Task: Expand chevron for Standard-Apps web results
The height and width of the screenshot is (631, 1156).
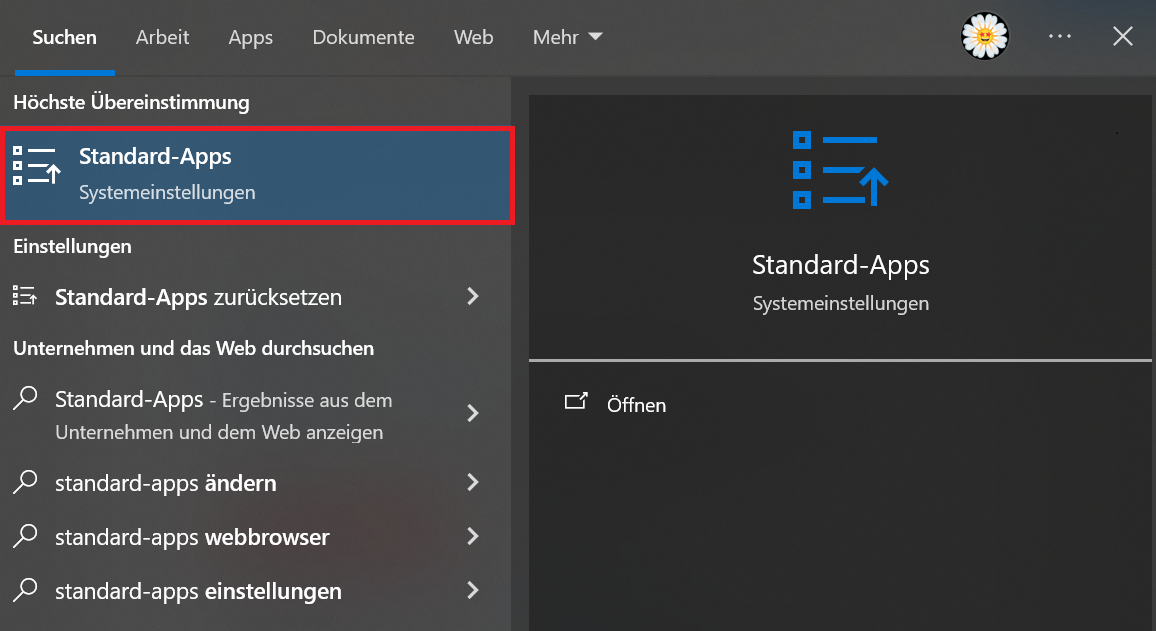Action: (x=473, y=414)
